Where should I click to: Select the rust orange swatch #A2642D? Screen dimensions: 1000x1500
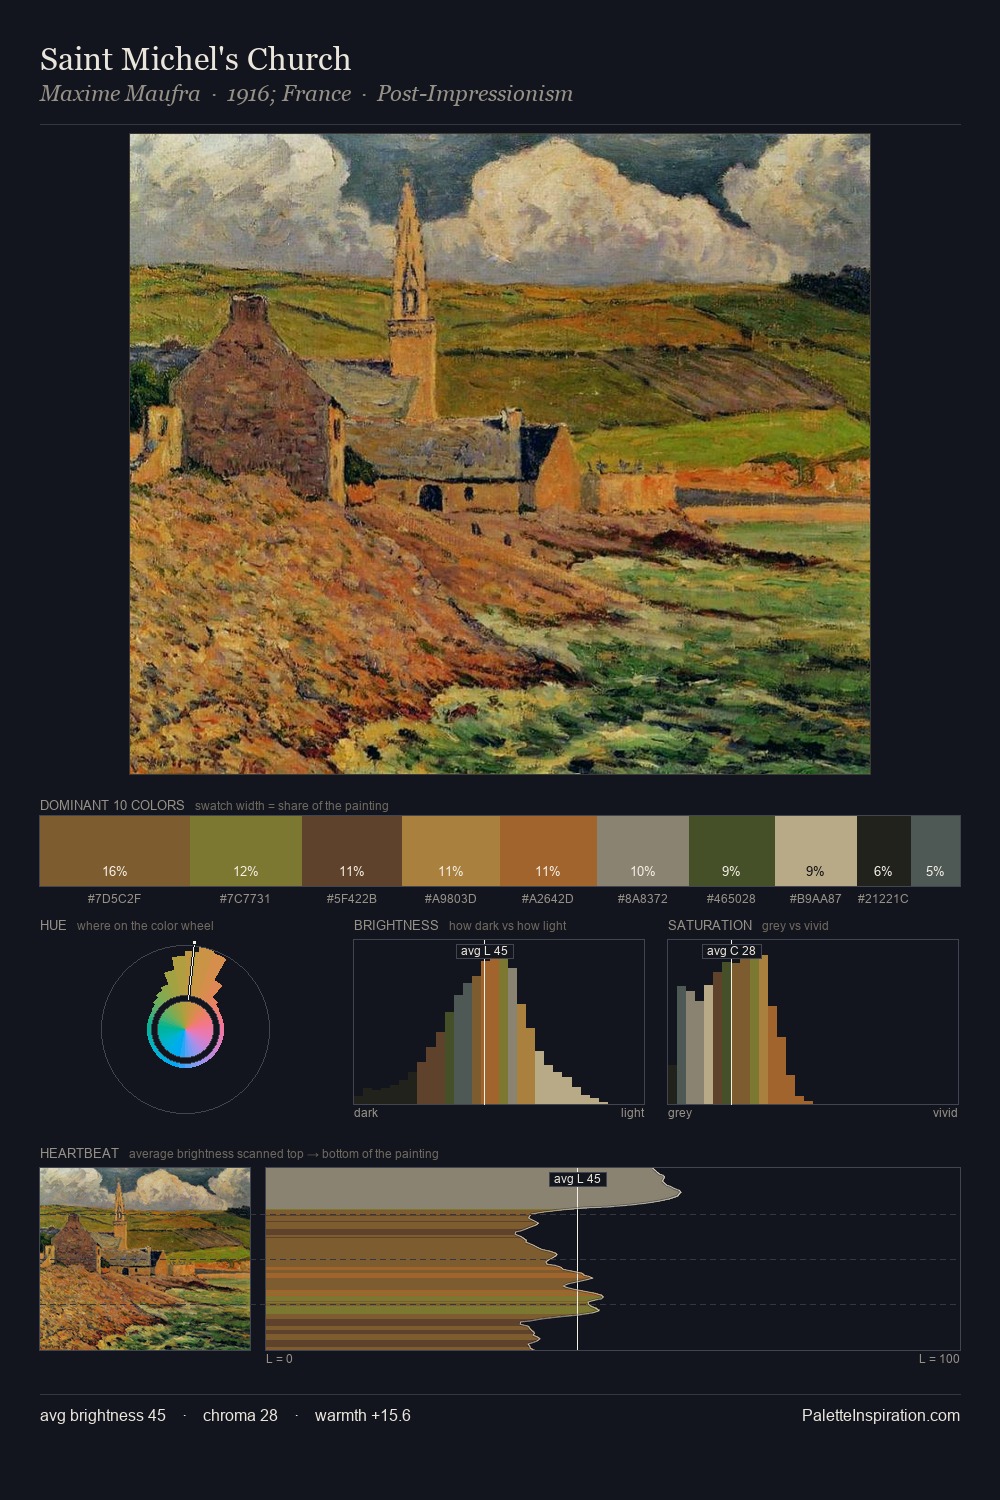(548, 851)
